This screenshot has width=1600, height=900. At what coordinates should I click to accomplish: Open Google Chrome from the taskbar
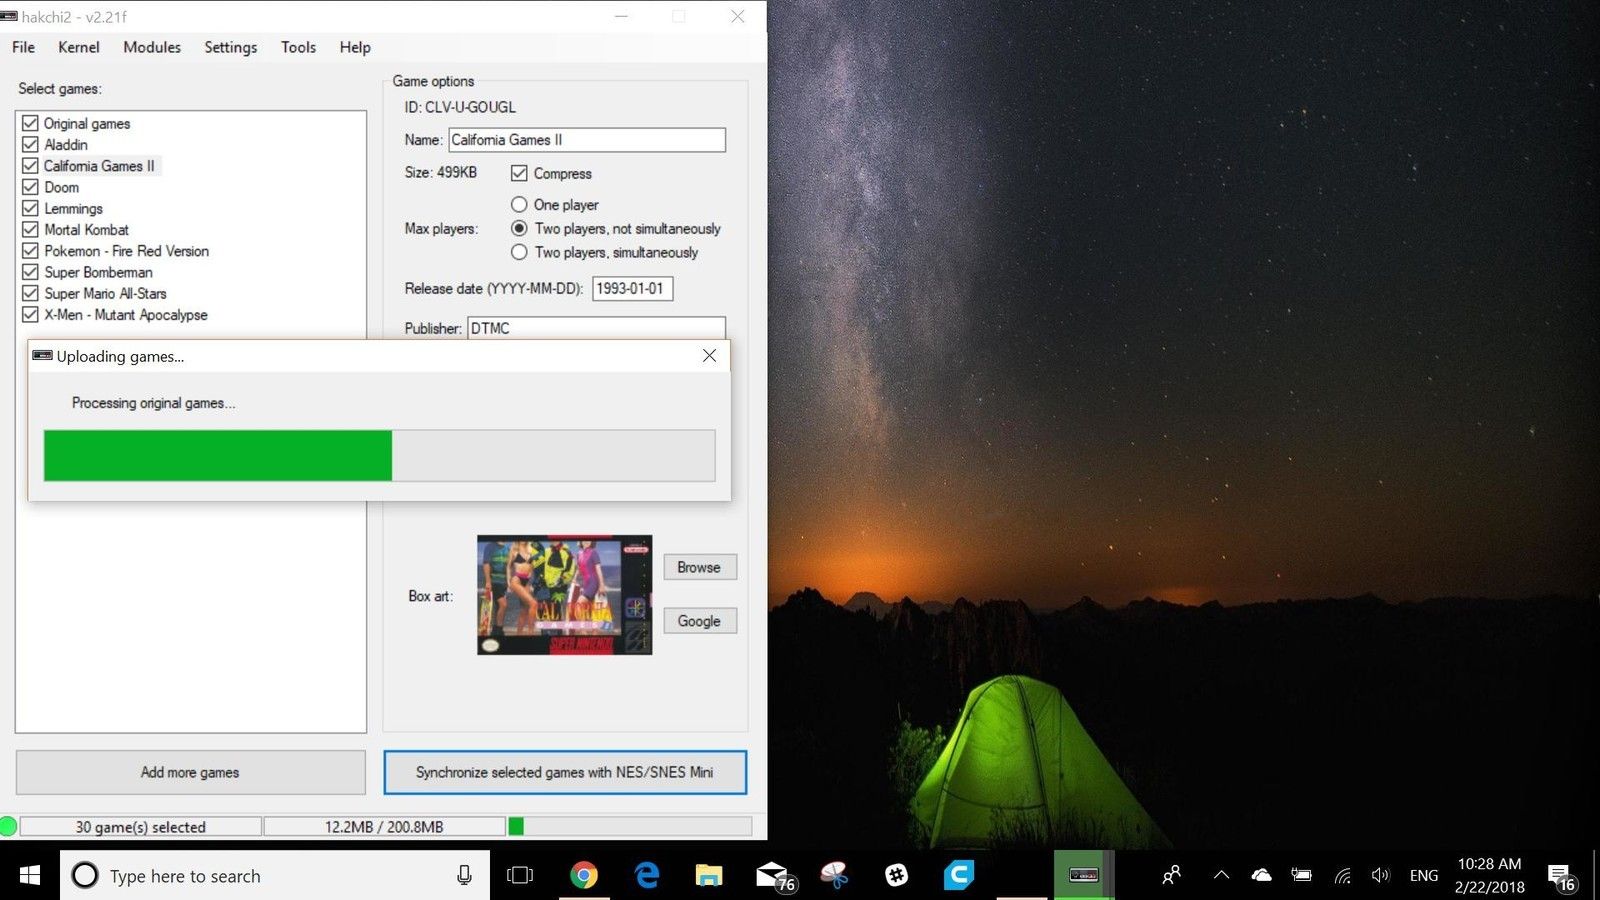[583, 875]
